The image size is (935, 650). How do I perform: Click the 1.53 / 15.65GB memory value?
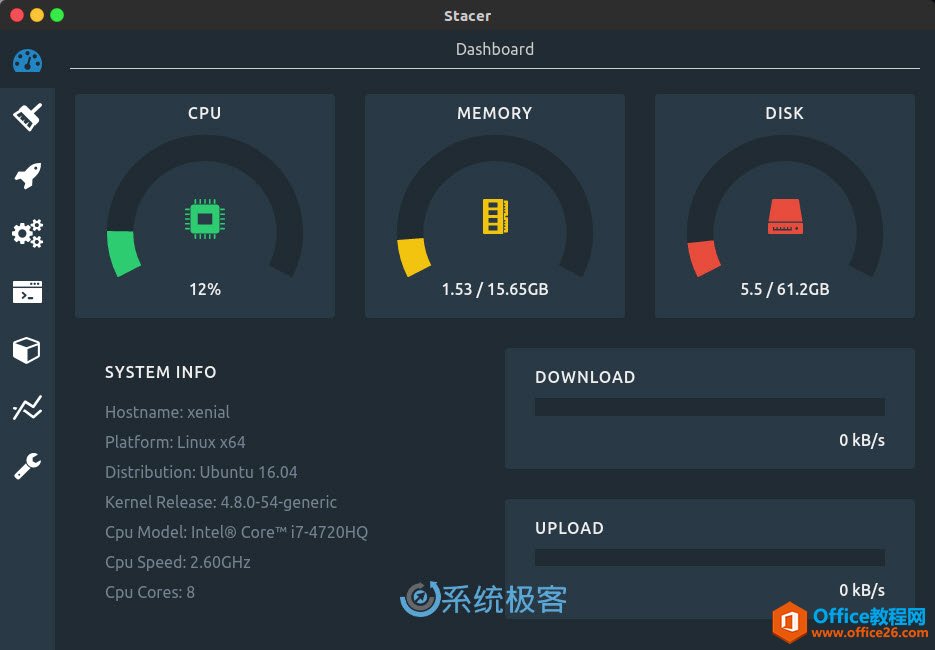pyautogui.click(x=495, y=289)
